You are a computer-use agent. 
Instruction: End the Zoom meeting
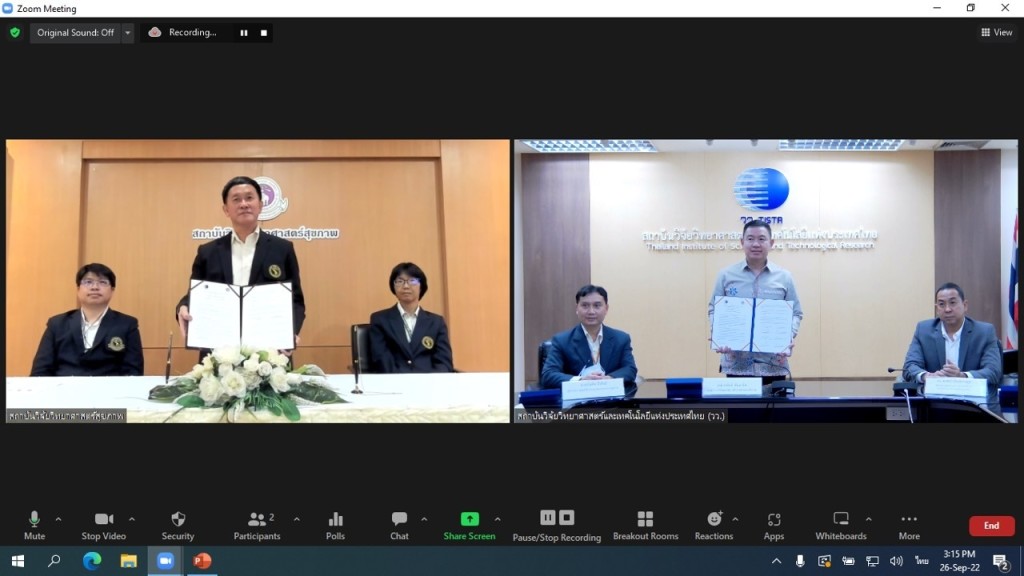click(x=990, y=525)
